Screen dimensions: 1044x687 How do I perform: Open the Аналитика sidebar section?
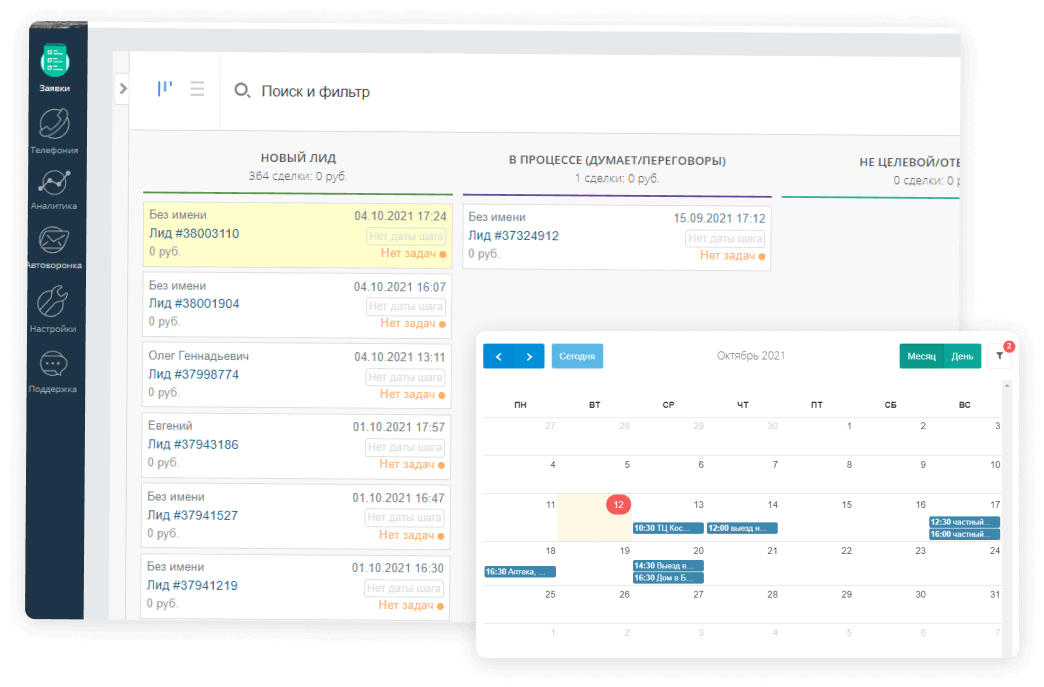(x=54, y=190)
